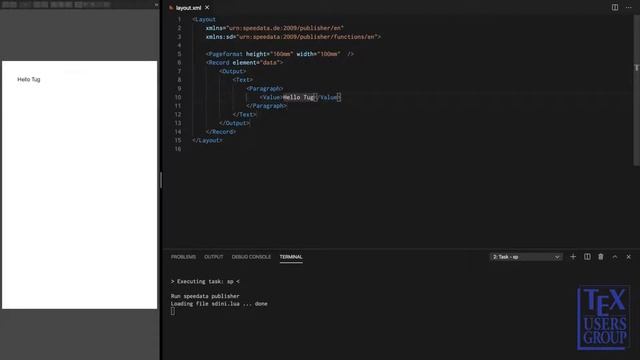Open the '2: Task - sp' terminal dropdown
This screenshot has width=640, height=360.
[526, 257]
